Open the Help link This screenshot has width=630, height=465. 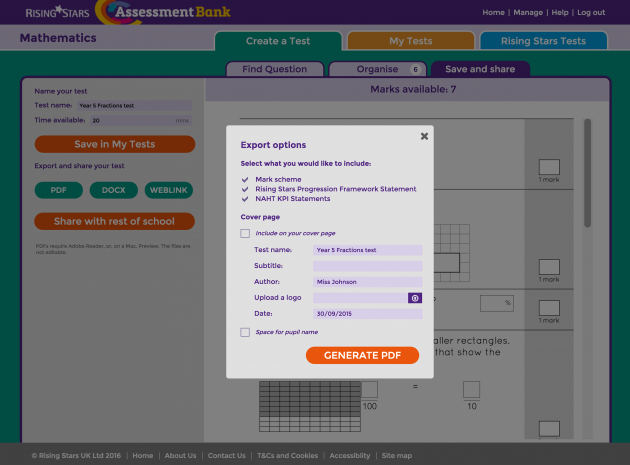pos(560,12)
